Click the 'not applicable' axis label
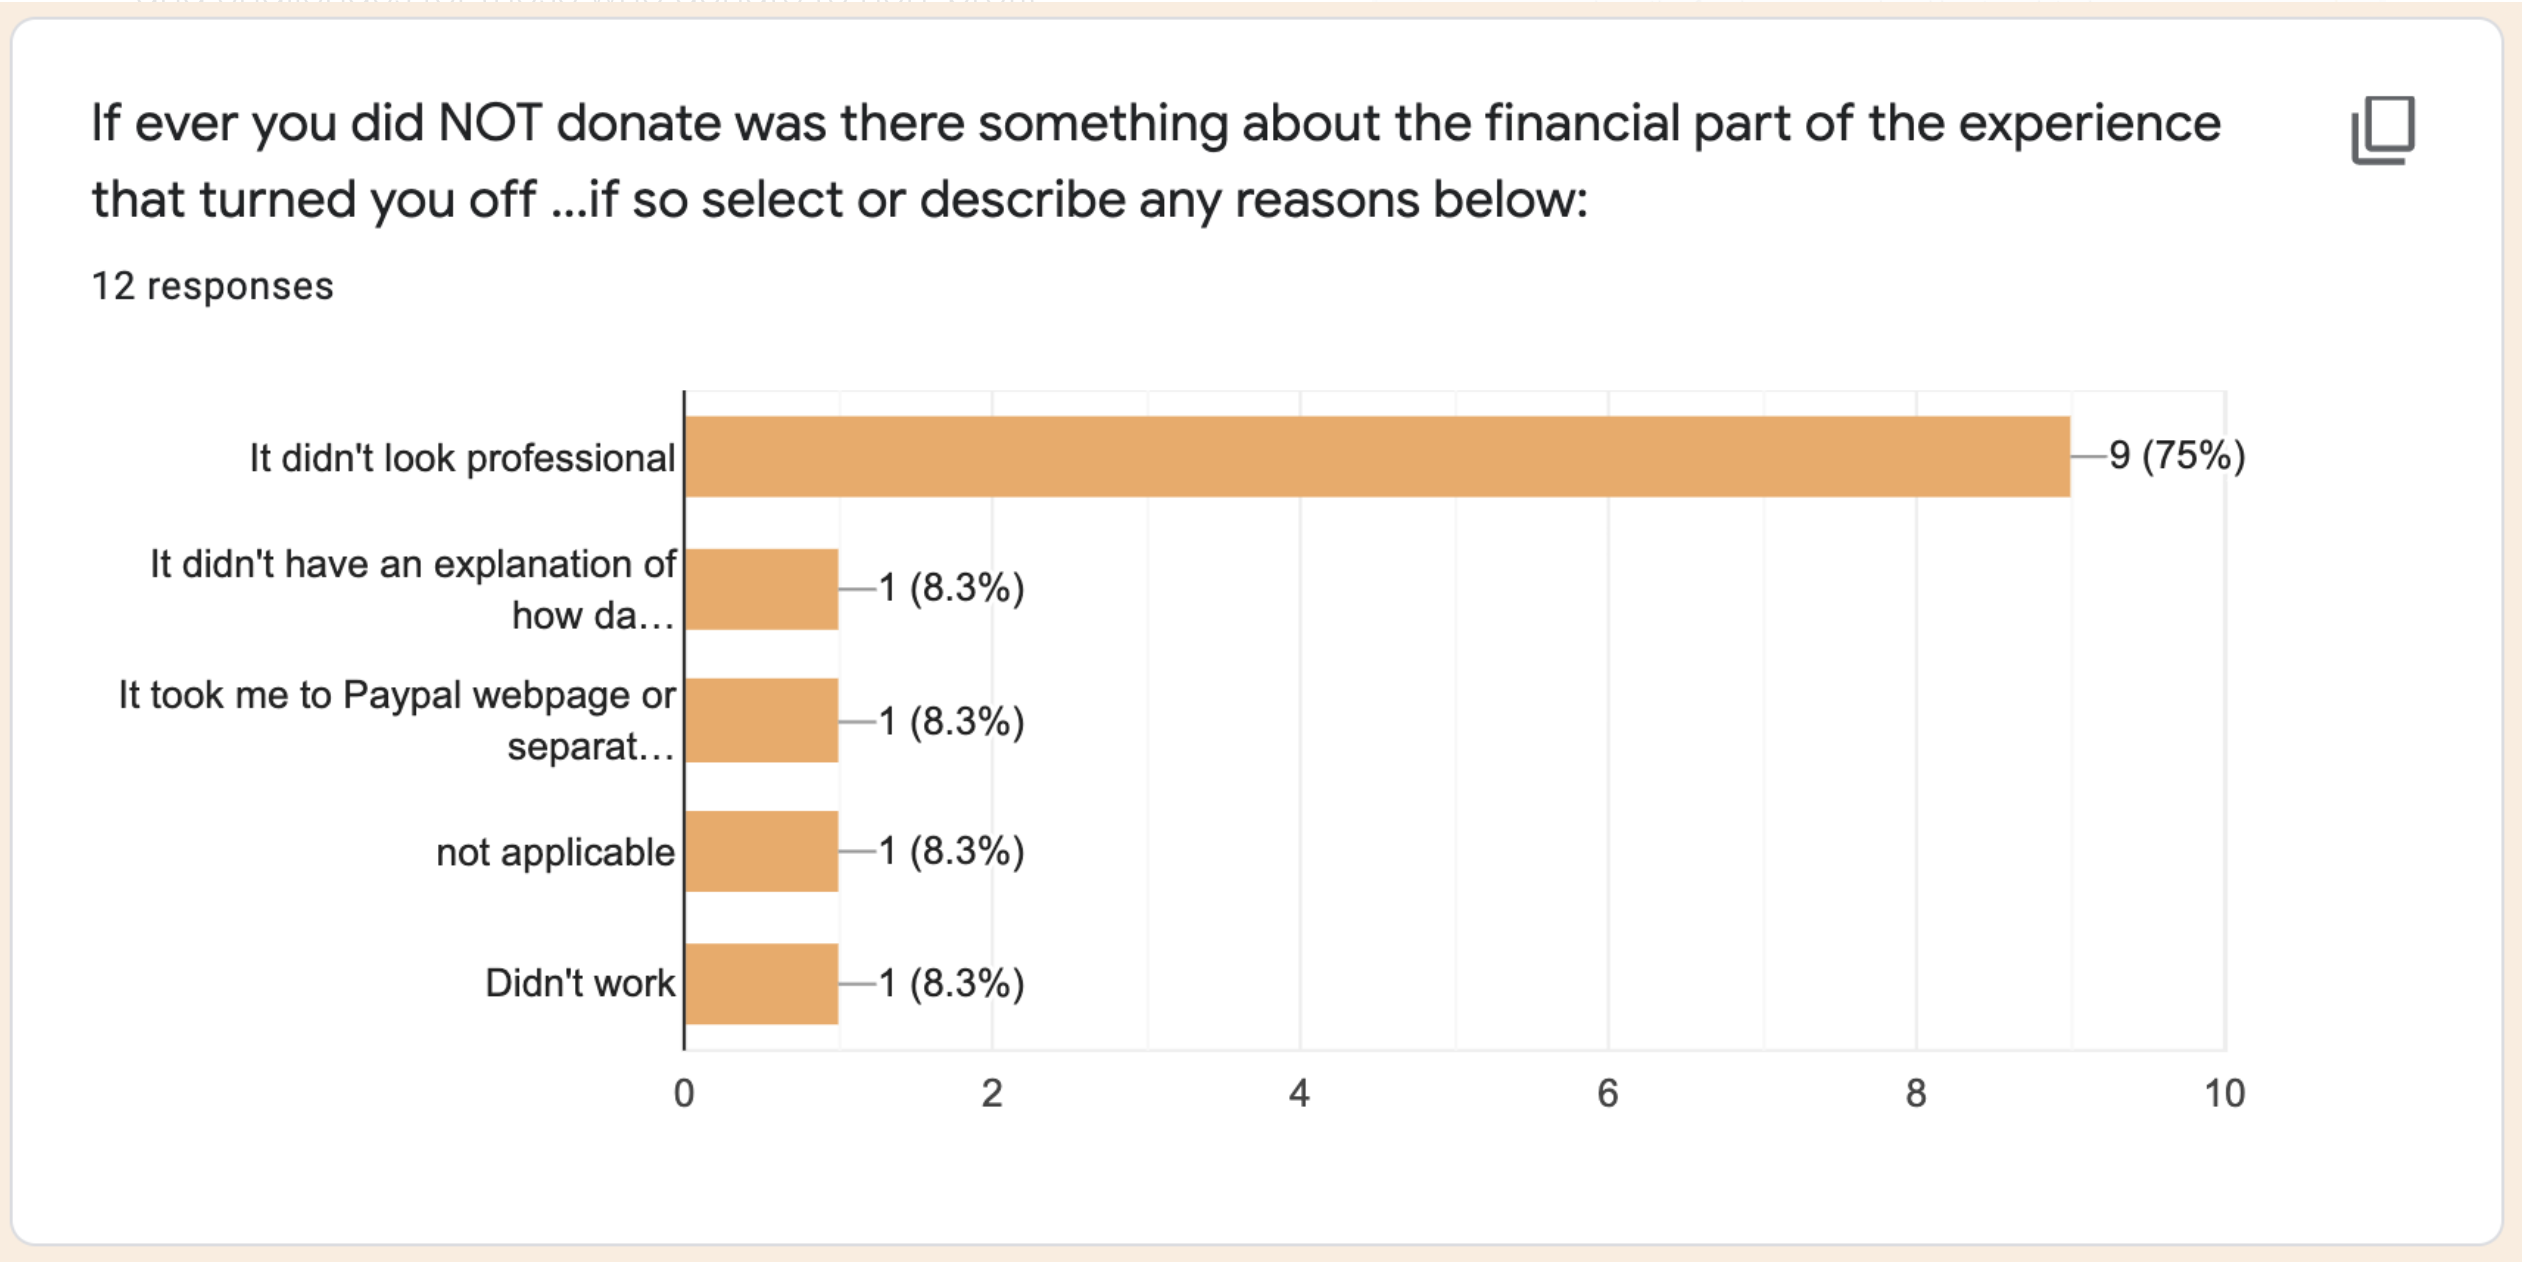The image size is (2524, 1262). point(555,852)
